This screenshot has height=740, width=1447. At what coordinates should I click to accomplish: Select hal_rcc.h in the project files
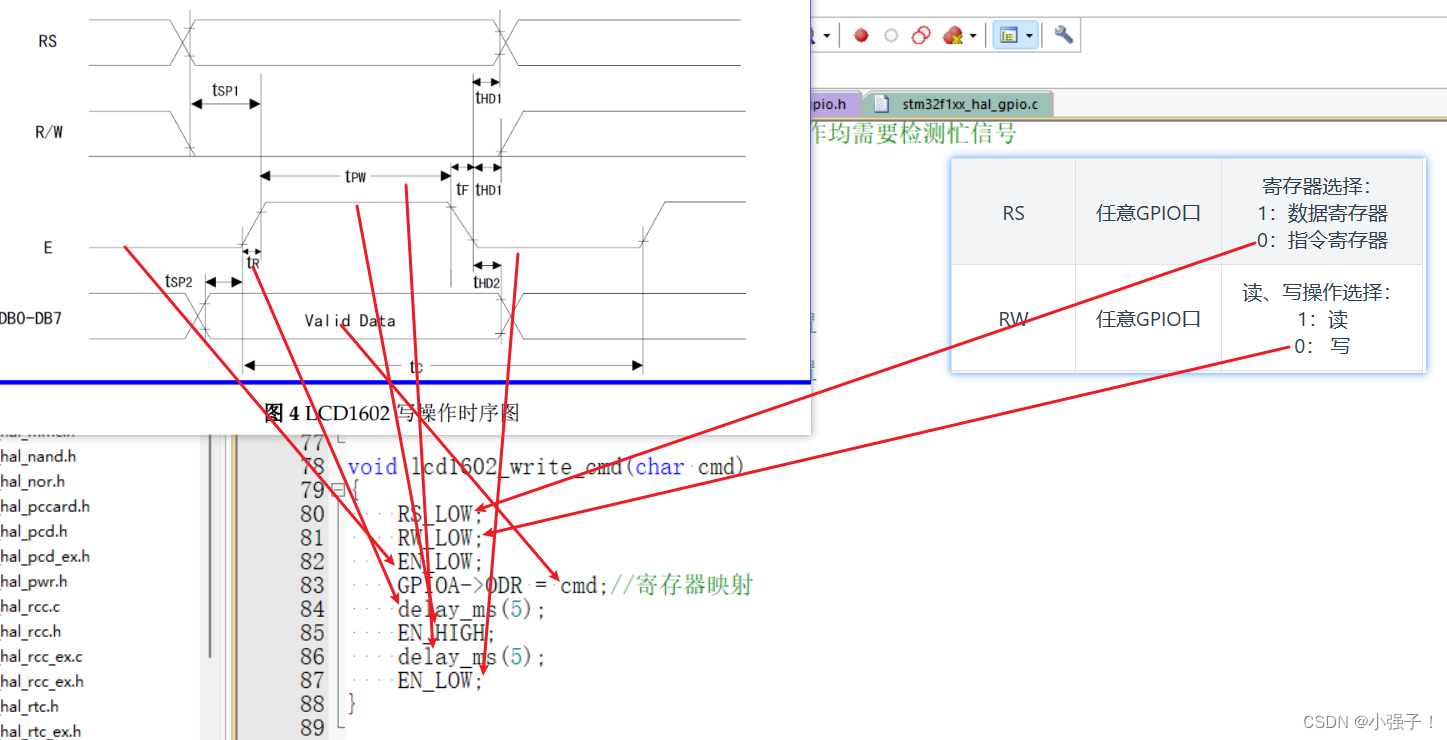click(31, 631)
